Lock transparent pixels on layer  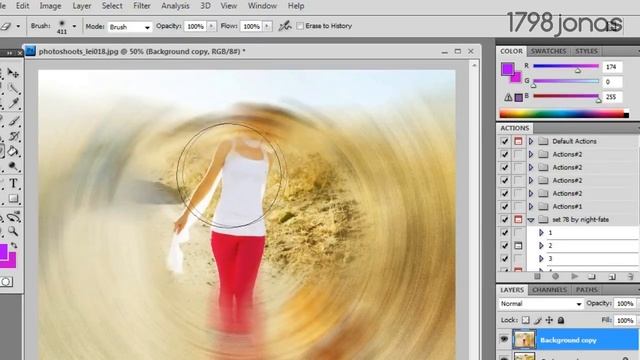(526, 320)
